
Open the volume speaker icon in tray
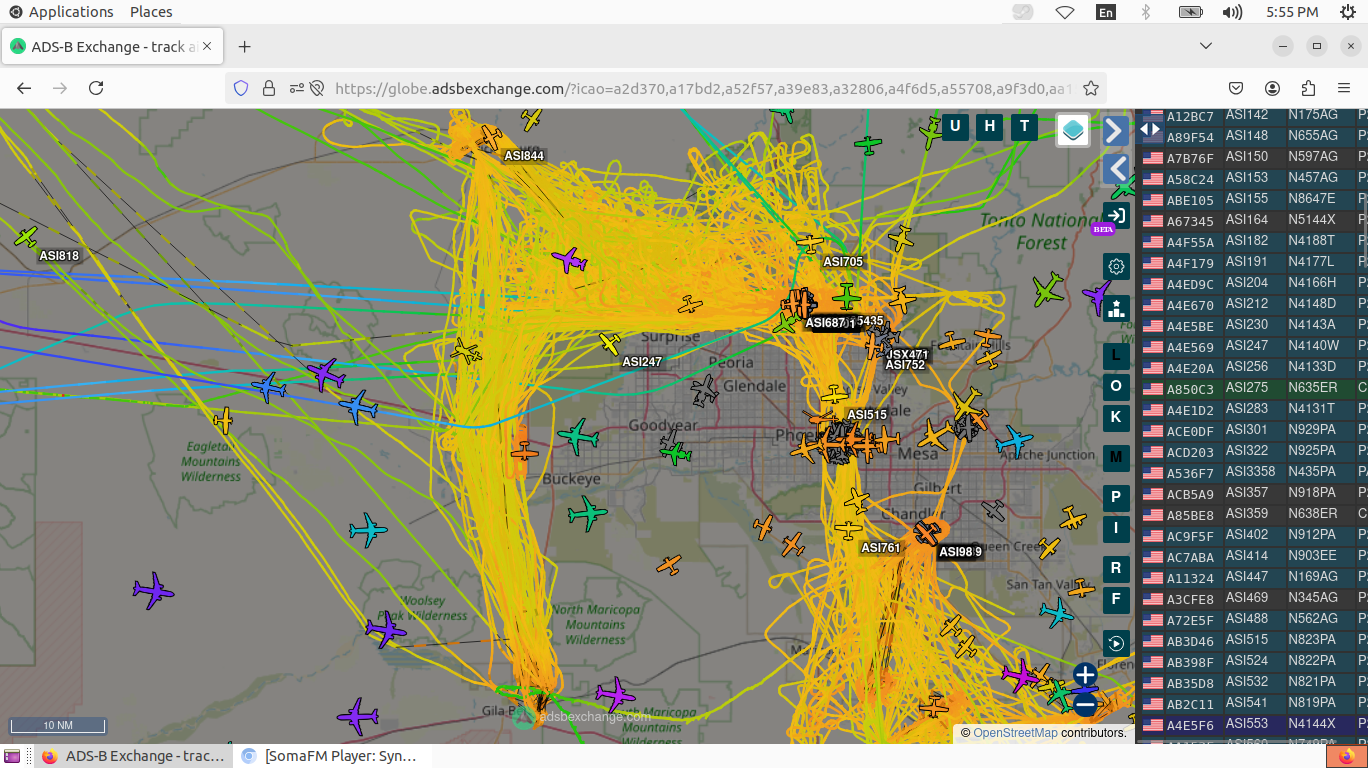coord(1233,12)
